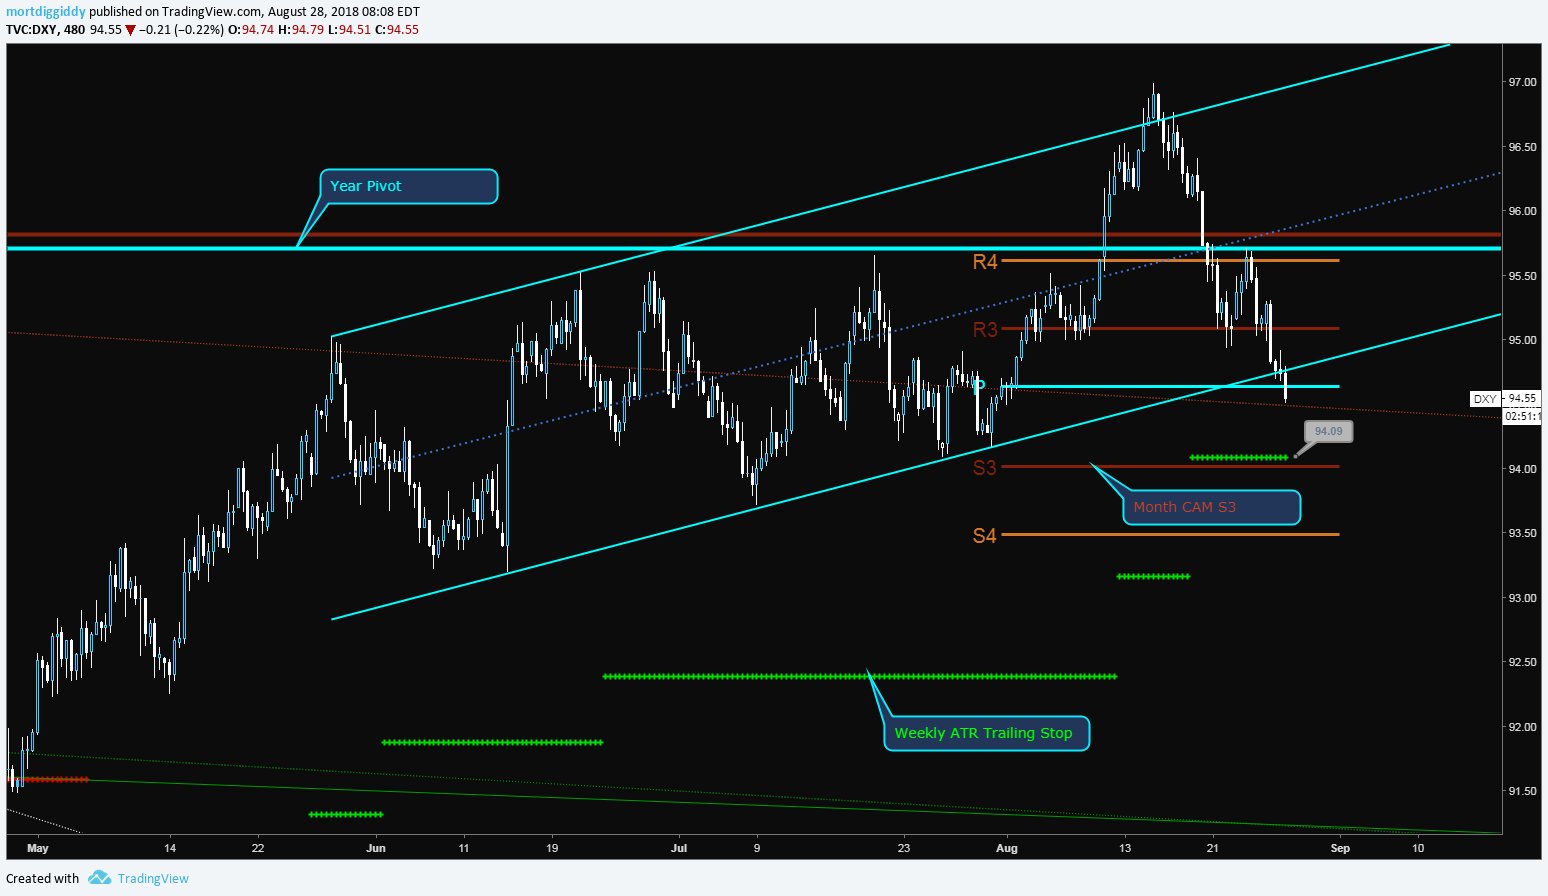Select the Month CAM S3 callout label
This screenshot has height=896, width=1548.
pos(1211,507)
